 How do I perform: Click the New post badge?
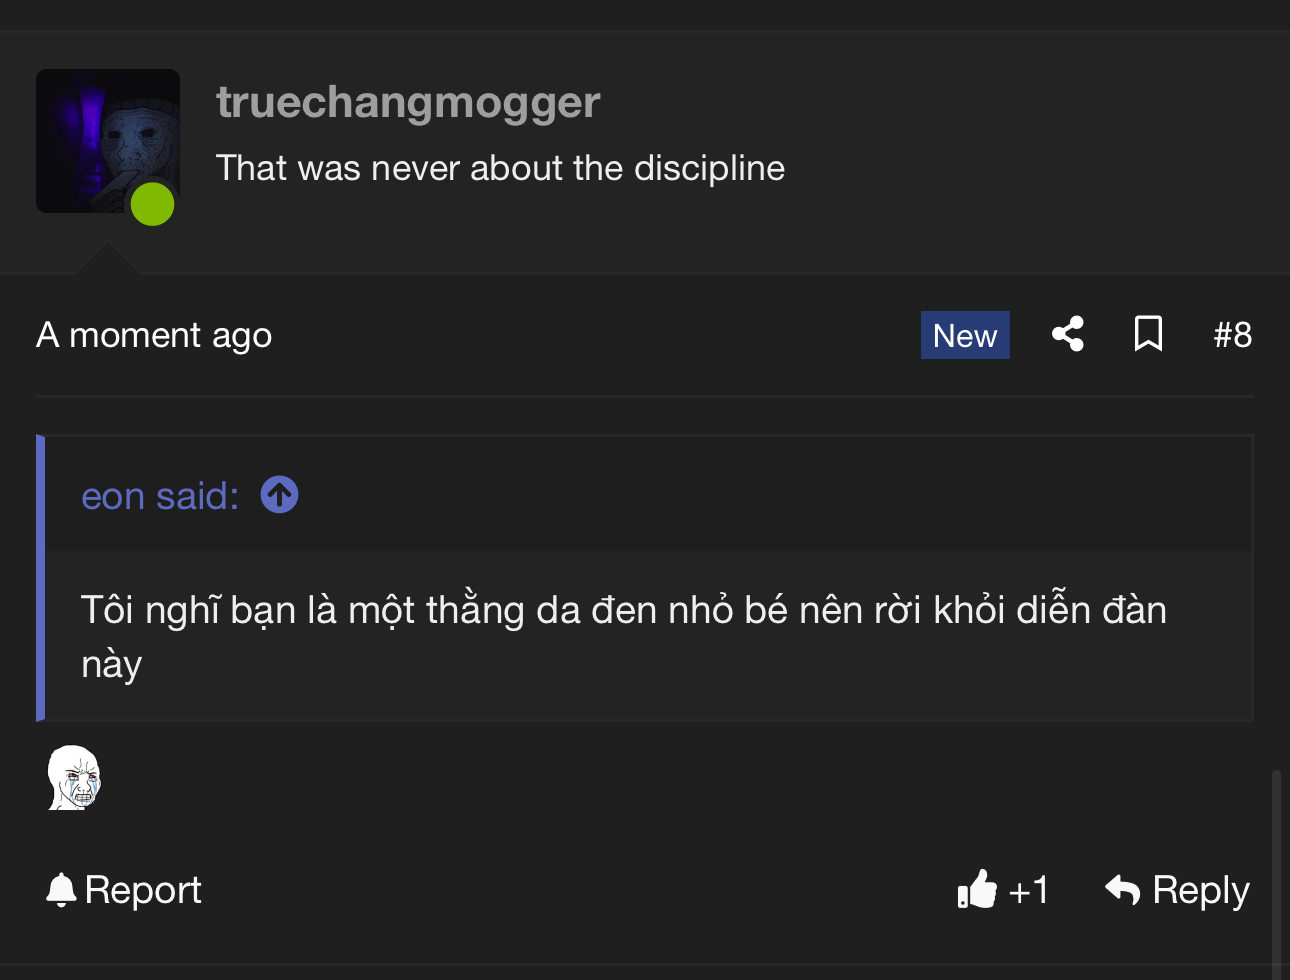pyautogui.click(x=965, y=335)
